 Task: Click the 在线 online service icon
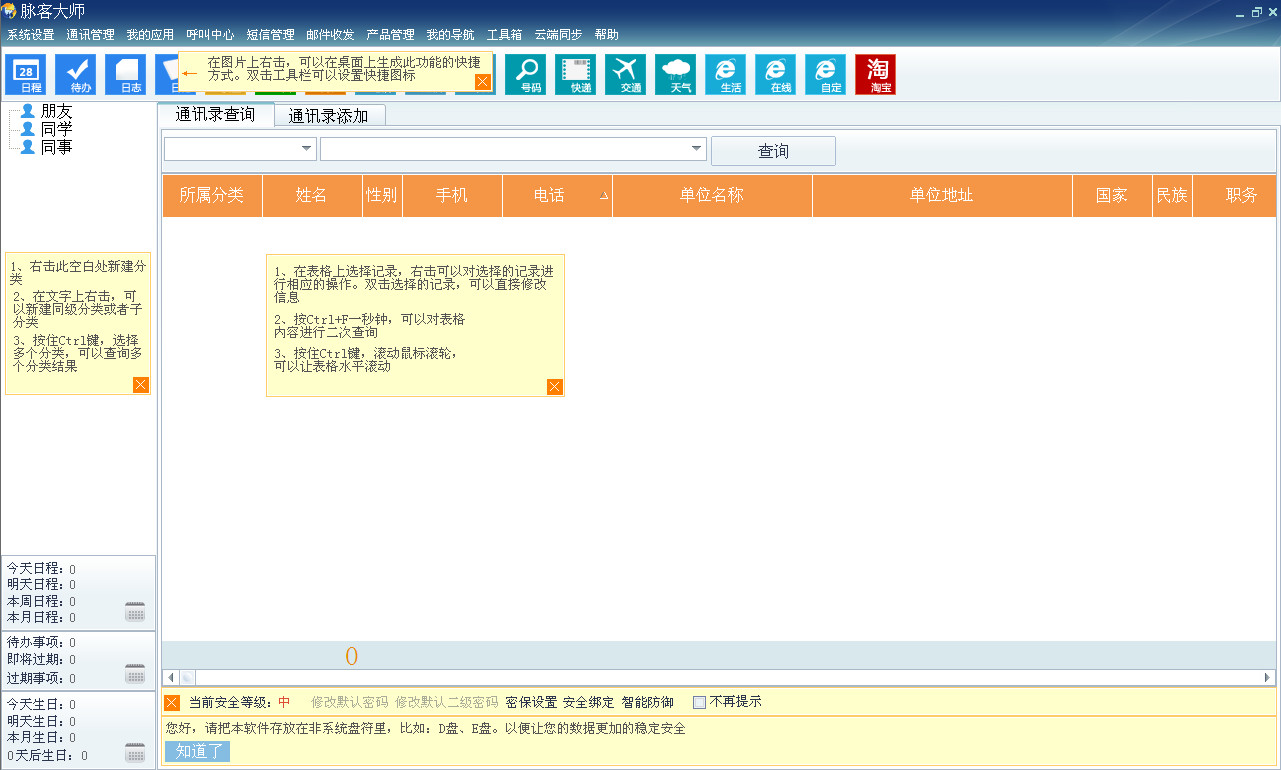775,74
